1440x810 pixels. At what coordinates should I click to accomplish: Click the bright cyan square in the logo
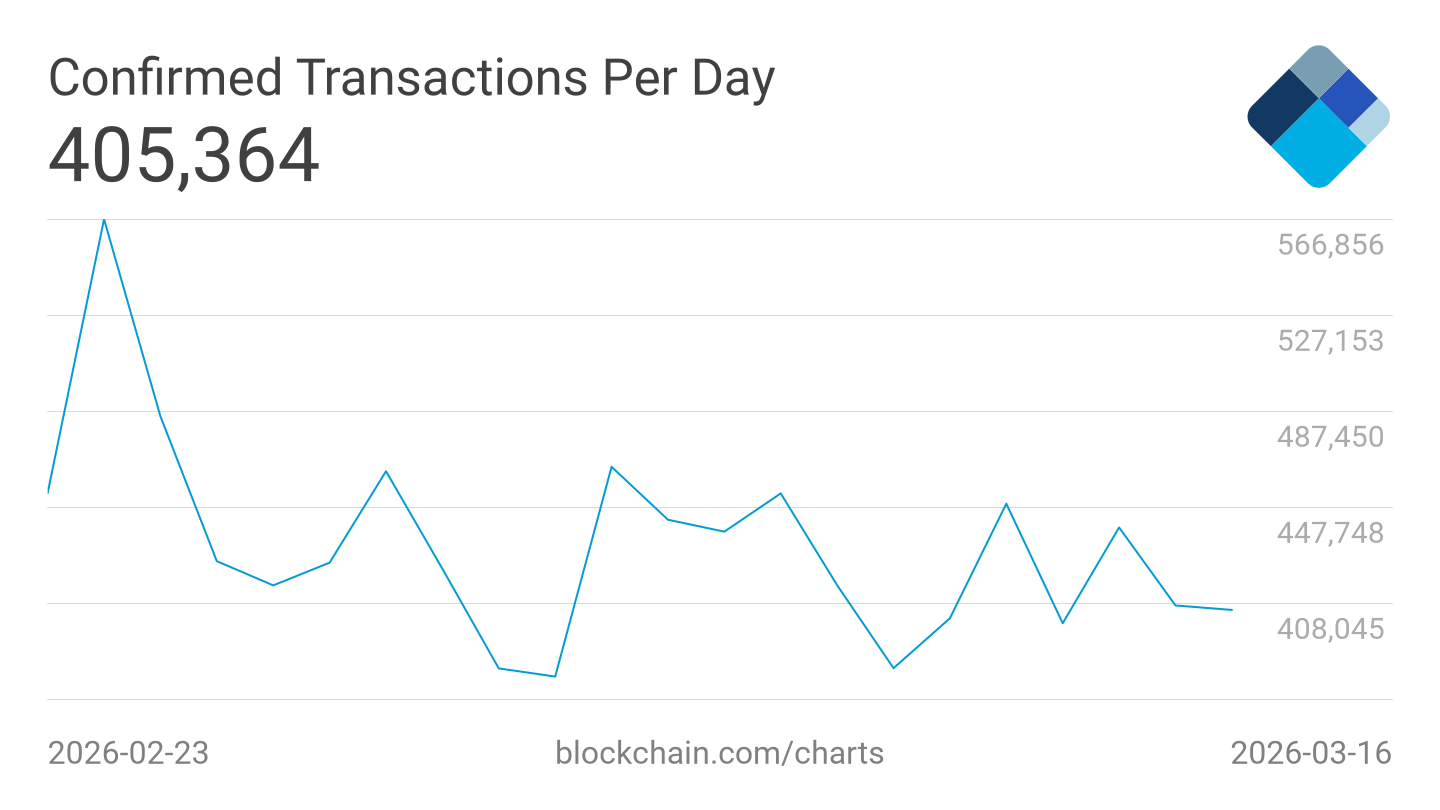[1319, 143]
